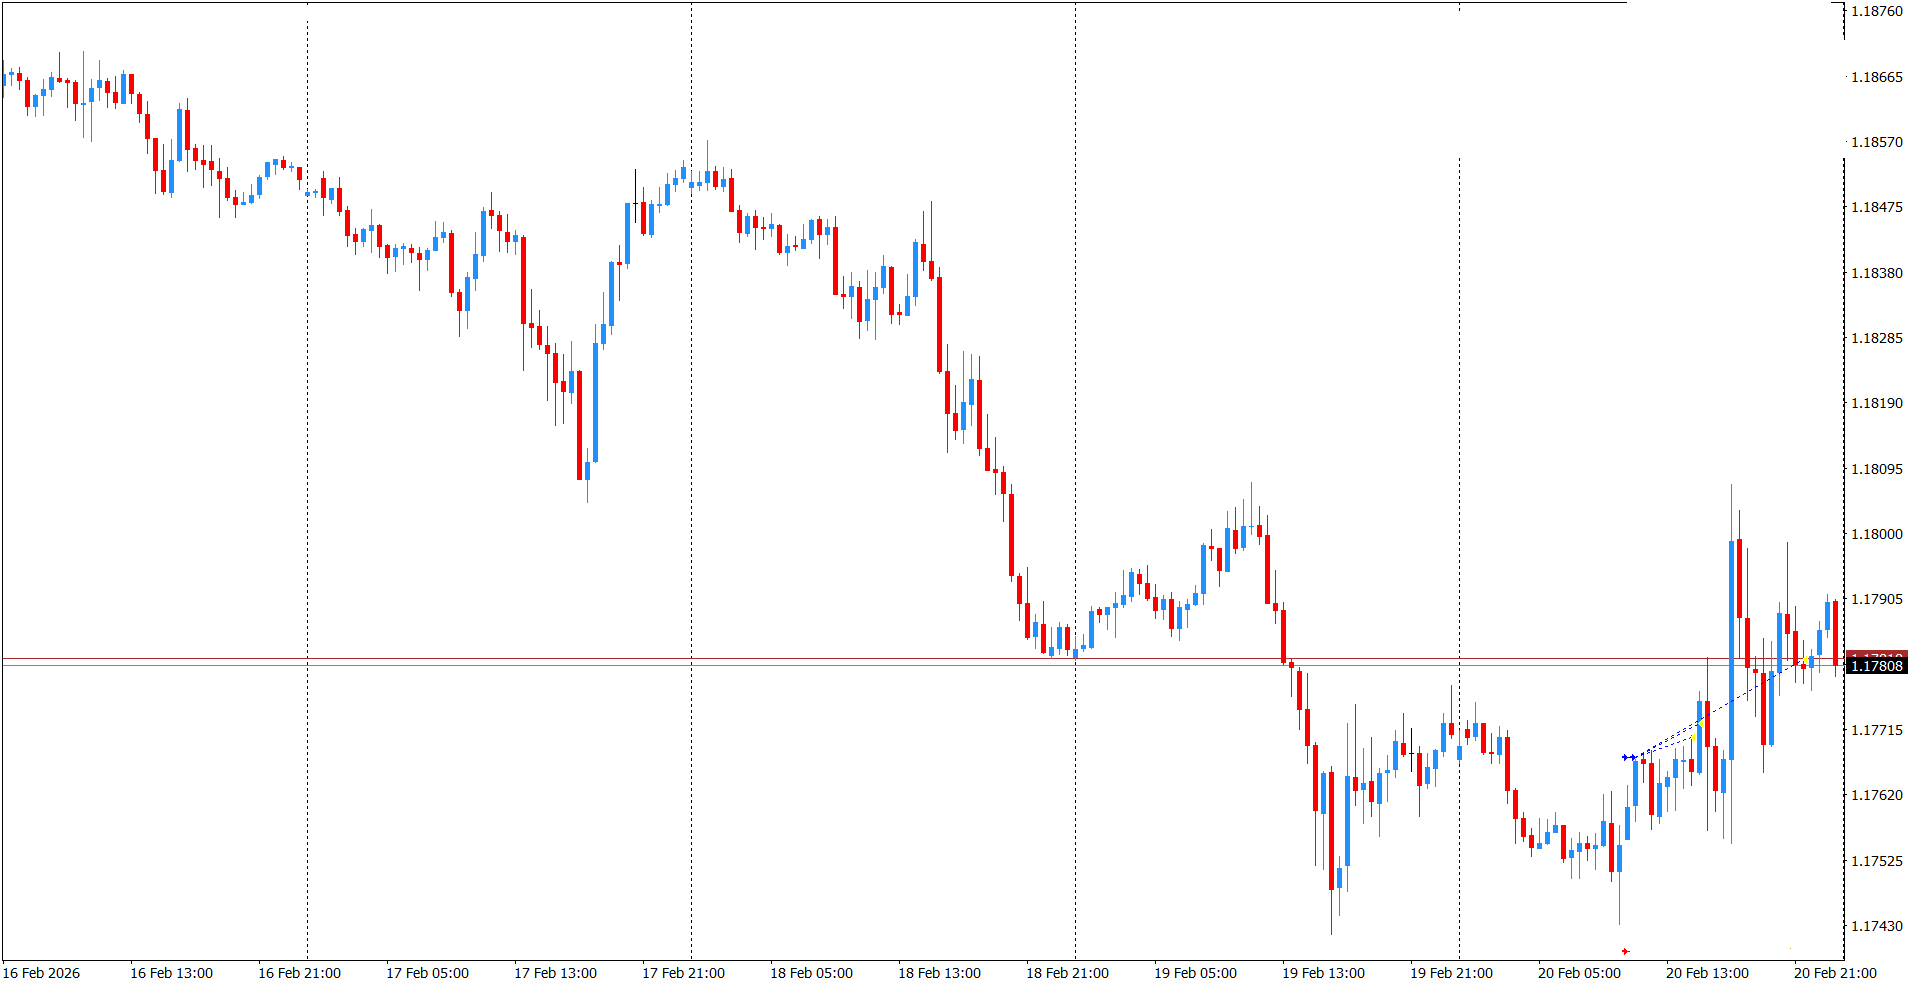1916x987 pixels.
Task: Pick the '17 Feb 21:00' time label
Action: 683,973
